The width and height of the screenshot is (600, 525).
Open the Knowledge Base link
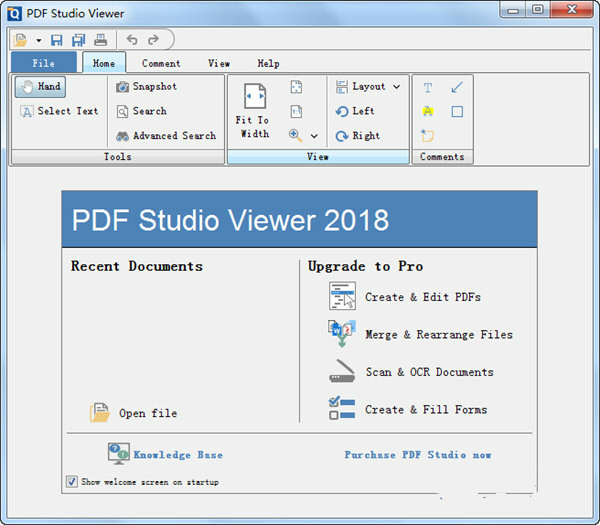178,455
